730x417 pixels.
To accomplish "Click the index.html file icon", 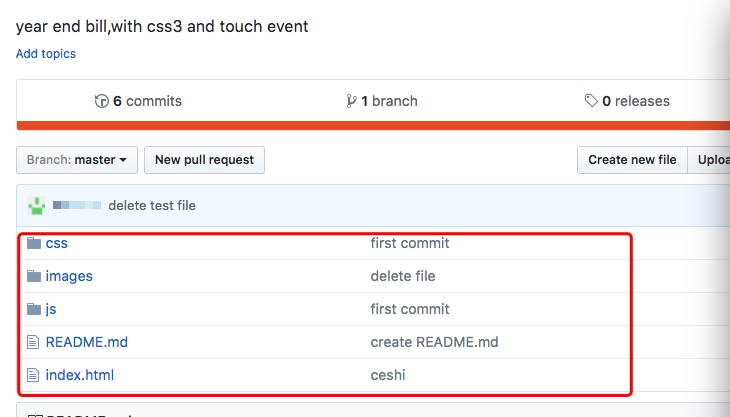I will (x=33, y=375).
